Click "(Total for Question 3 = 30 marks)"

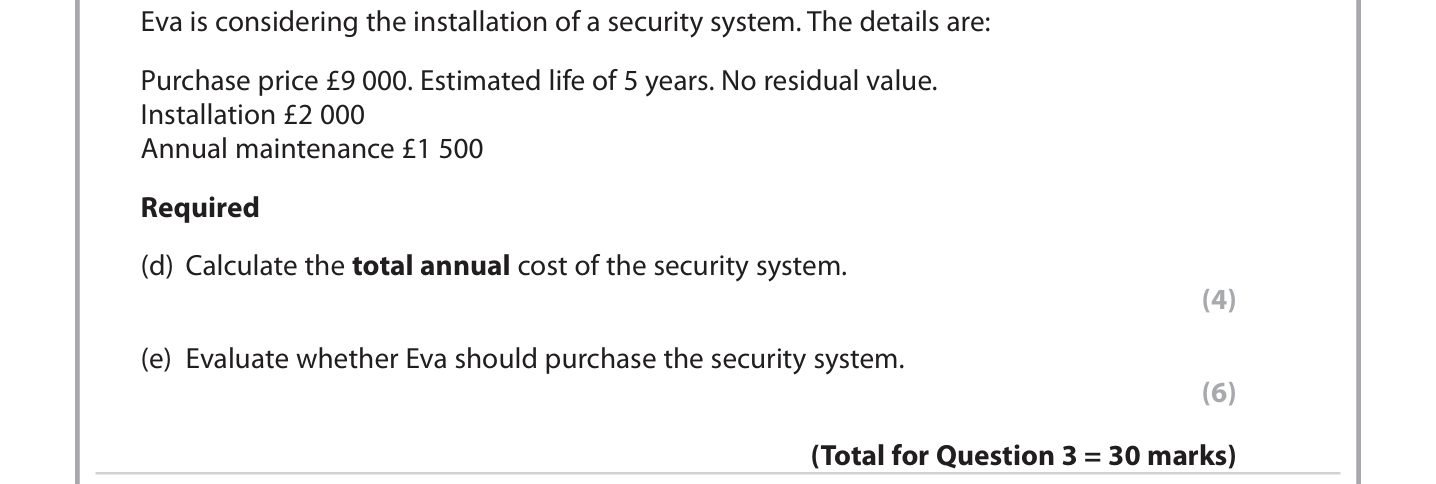click(1023, 456)
